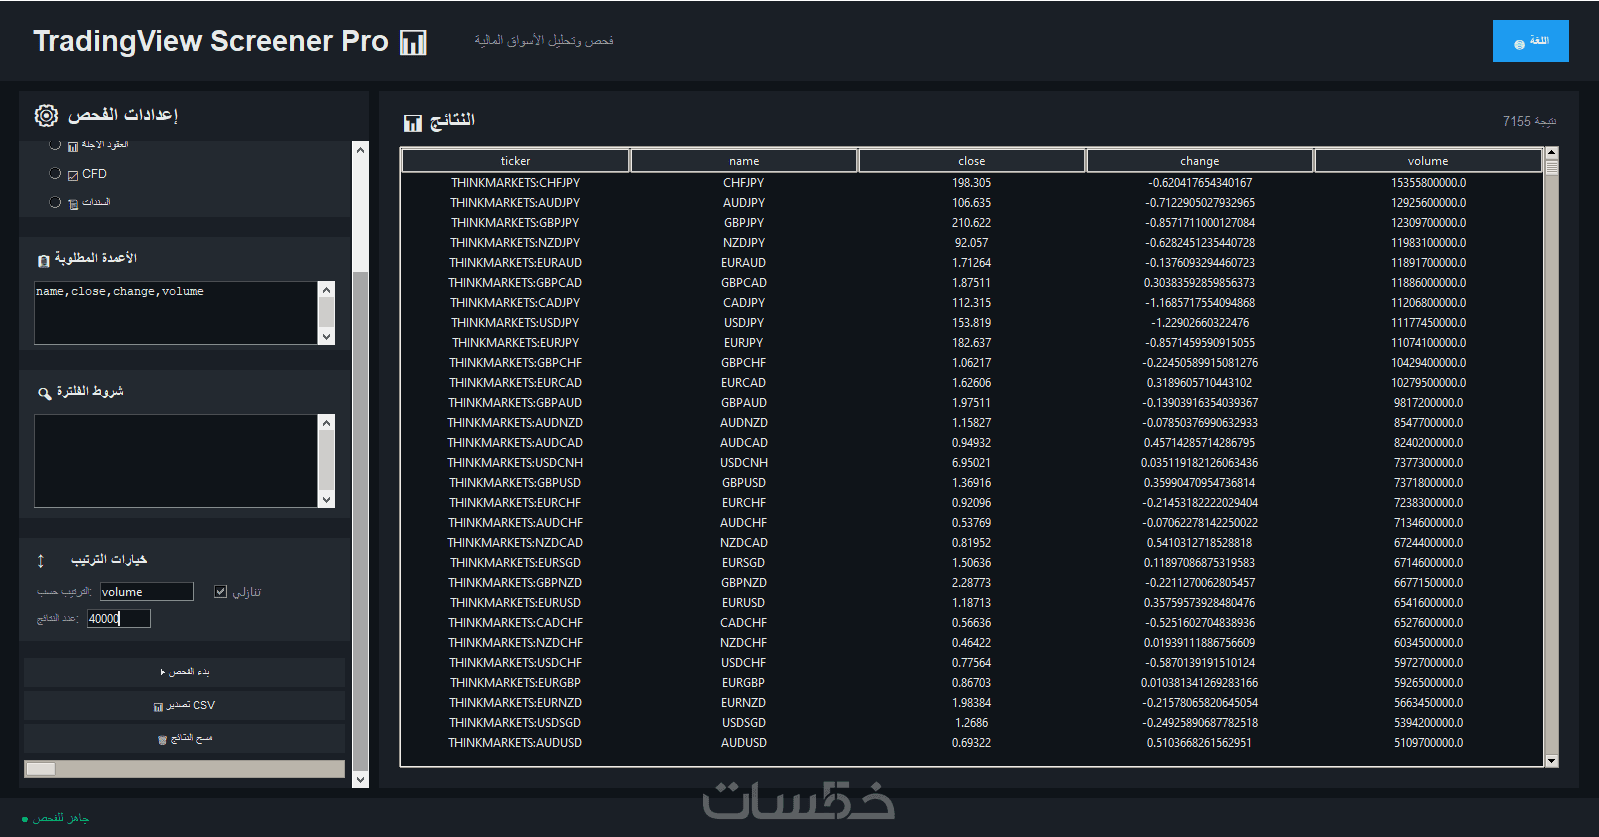Click the bar chart logo next to TradingView Screener Pro
Image resolution: width=1599 pixels, height=837 pixels.
click(413, 42)
